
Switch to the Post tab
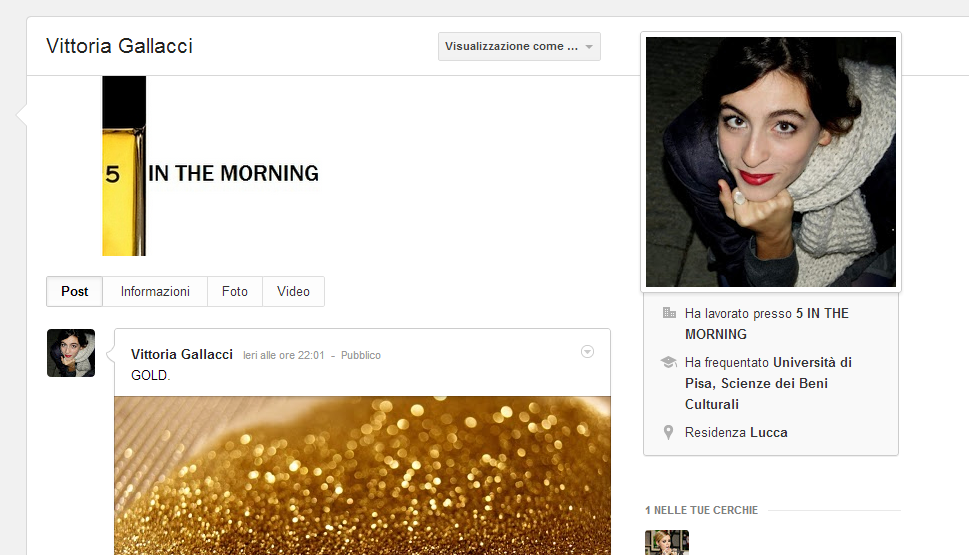pyautogui.click(x=75, y=291)
